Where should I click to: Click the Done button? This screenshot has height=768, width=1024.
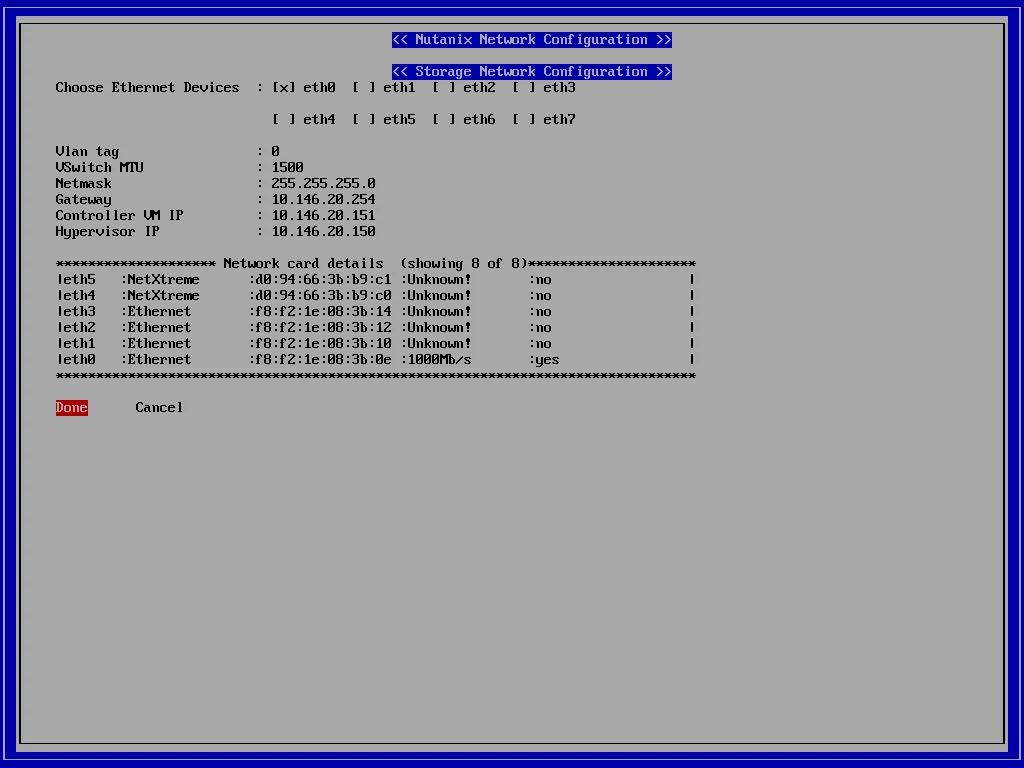tap(72, 408)
